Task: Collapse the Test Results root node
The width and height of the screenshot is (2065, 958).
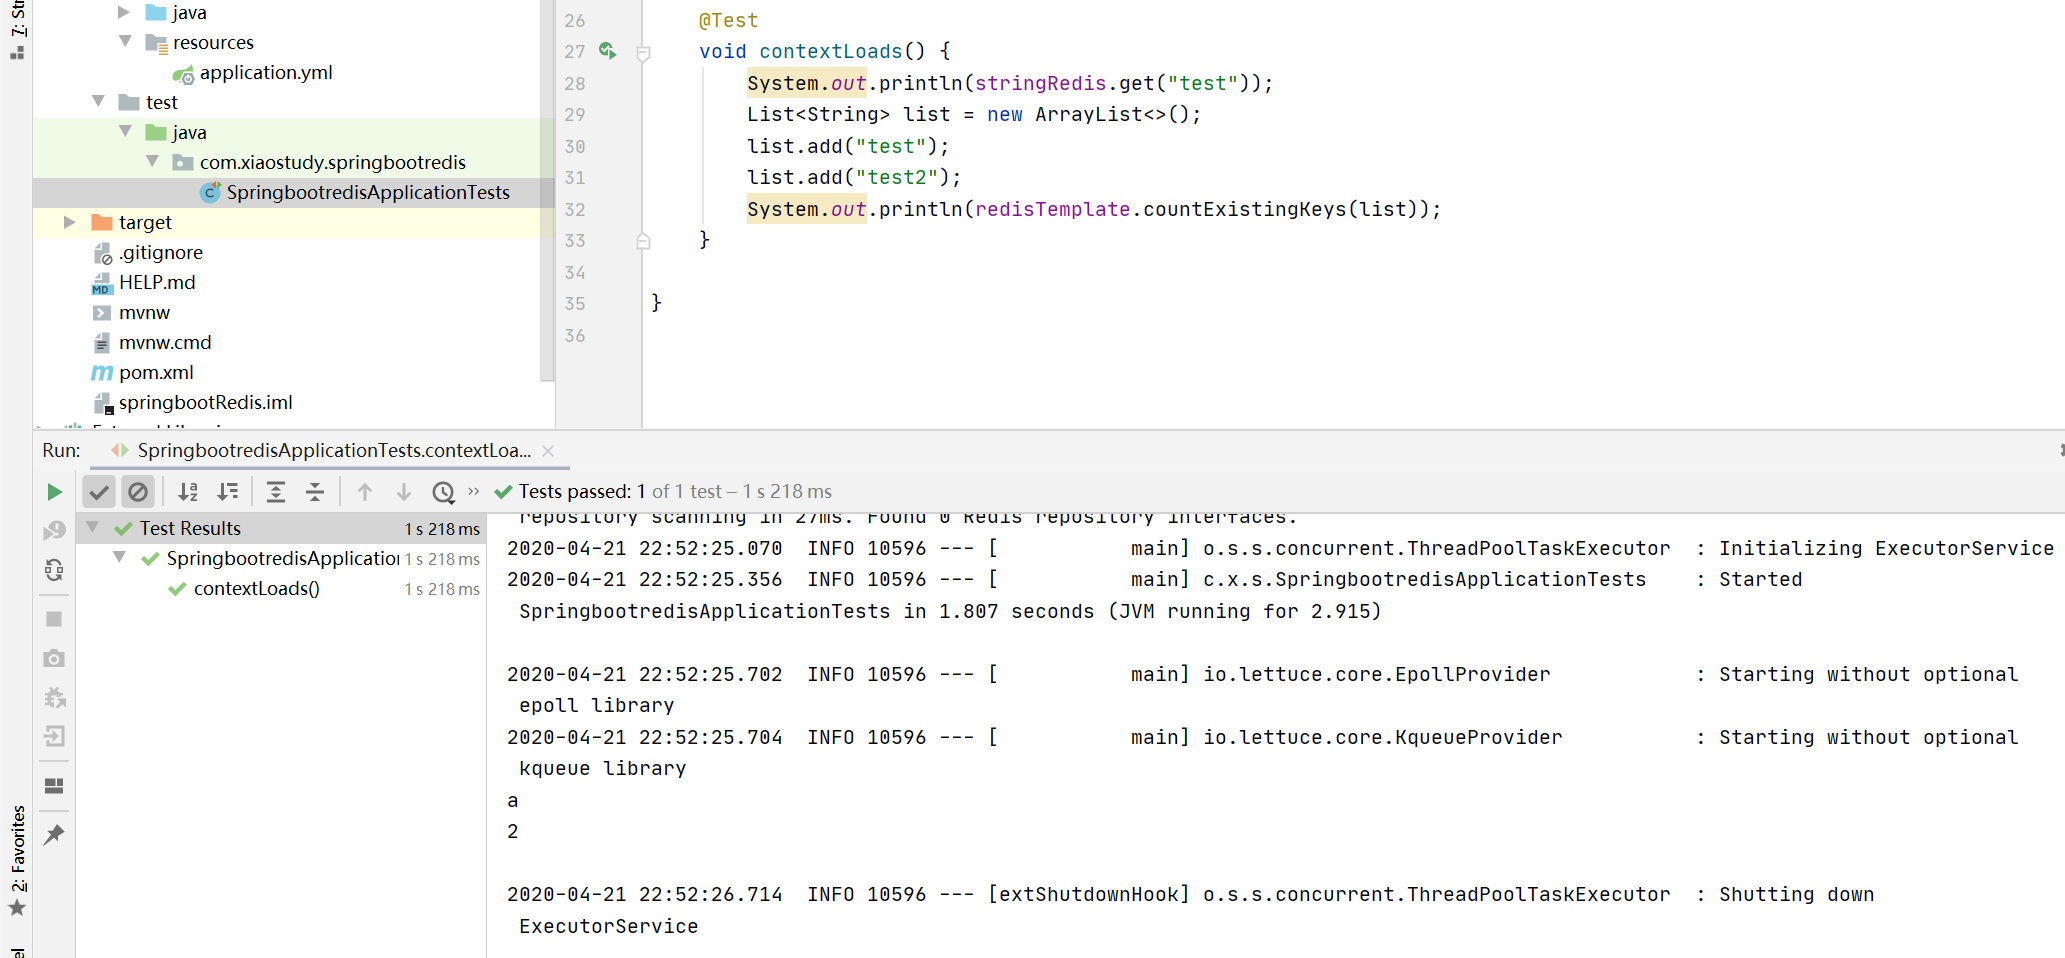Action: pyautogui.click(x=93, y=527)
